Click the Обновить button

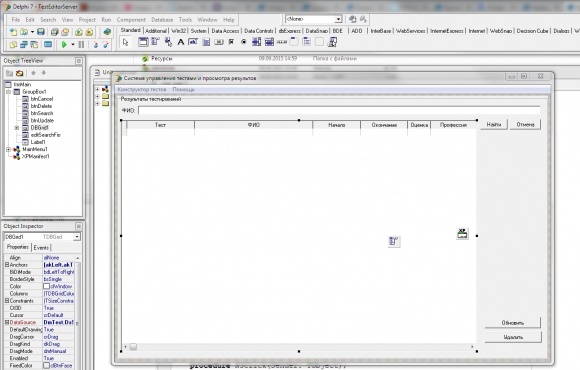pos(513,323)
